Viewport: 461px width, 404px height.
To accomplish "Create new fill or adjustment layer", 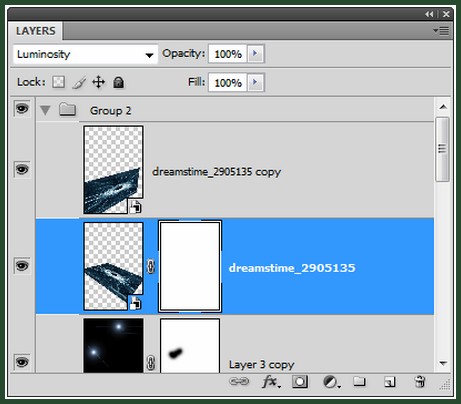I will point(331,382).
